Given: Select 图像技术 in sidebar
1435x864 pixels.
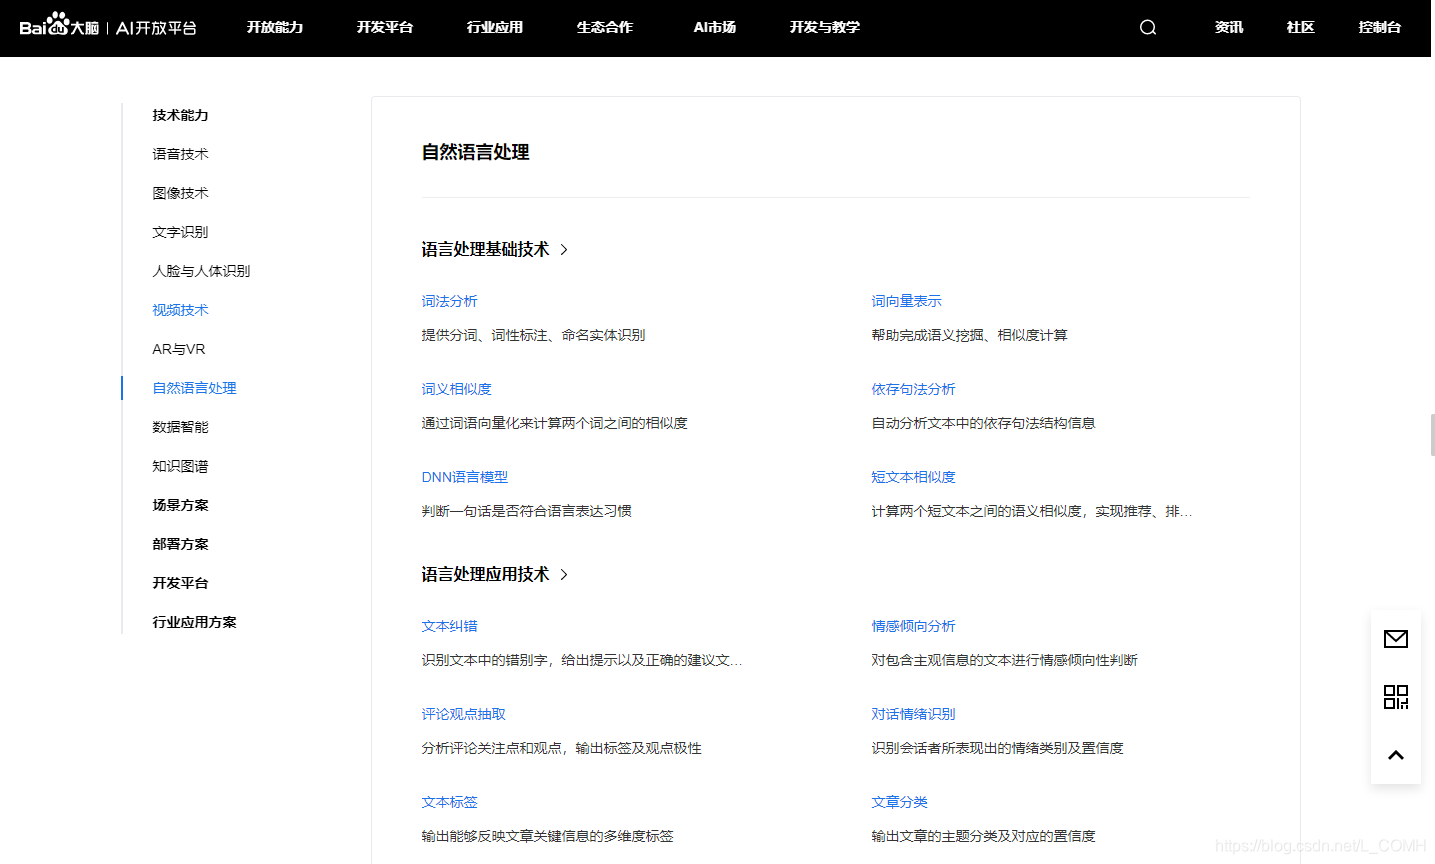Looking at the screenshot, I should pos(181,193).
